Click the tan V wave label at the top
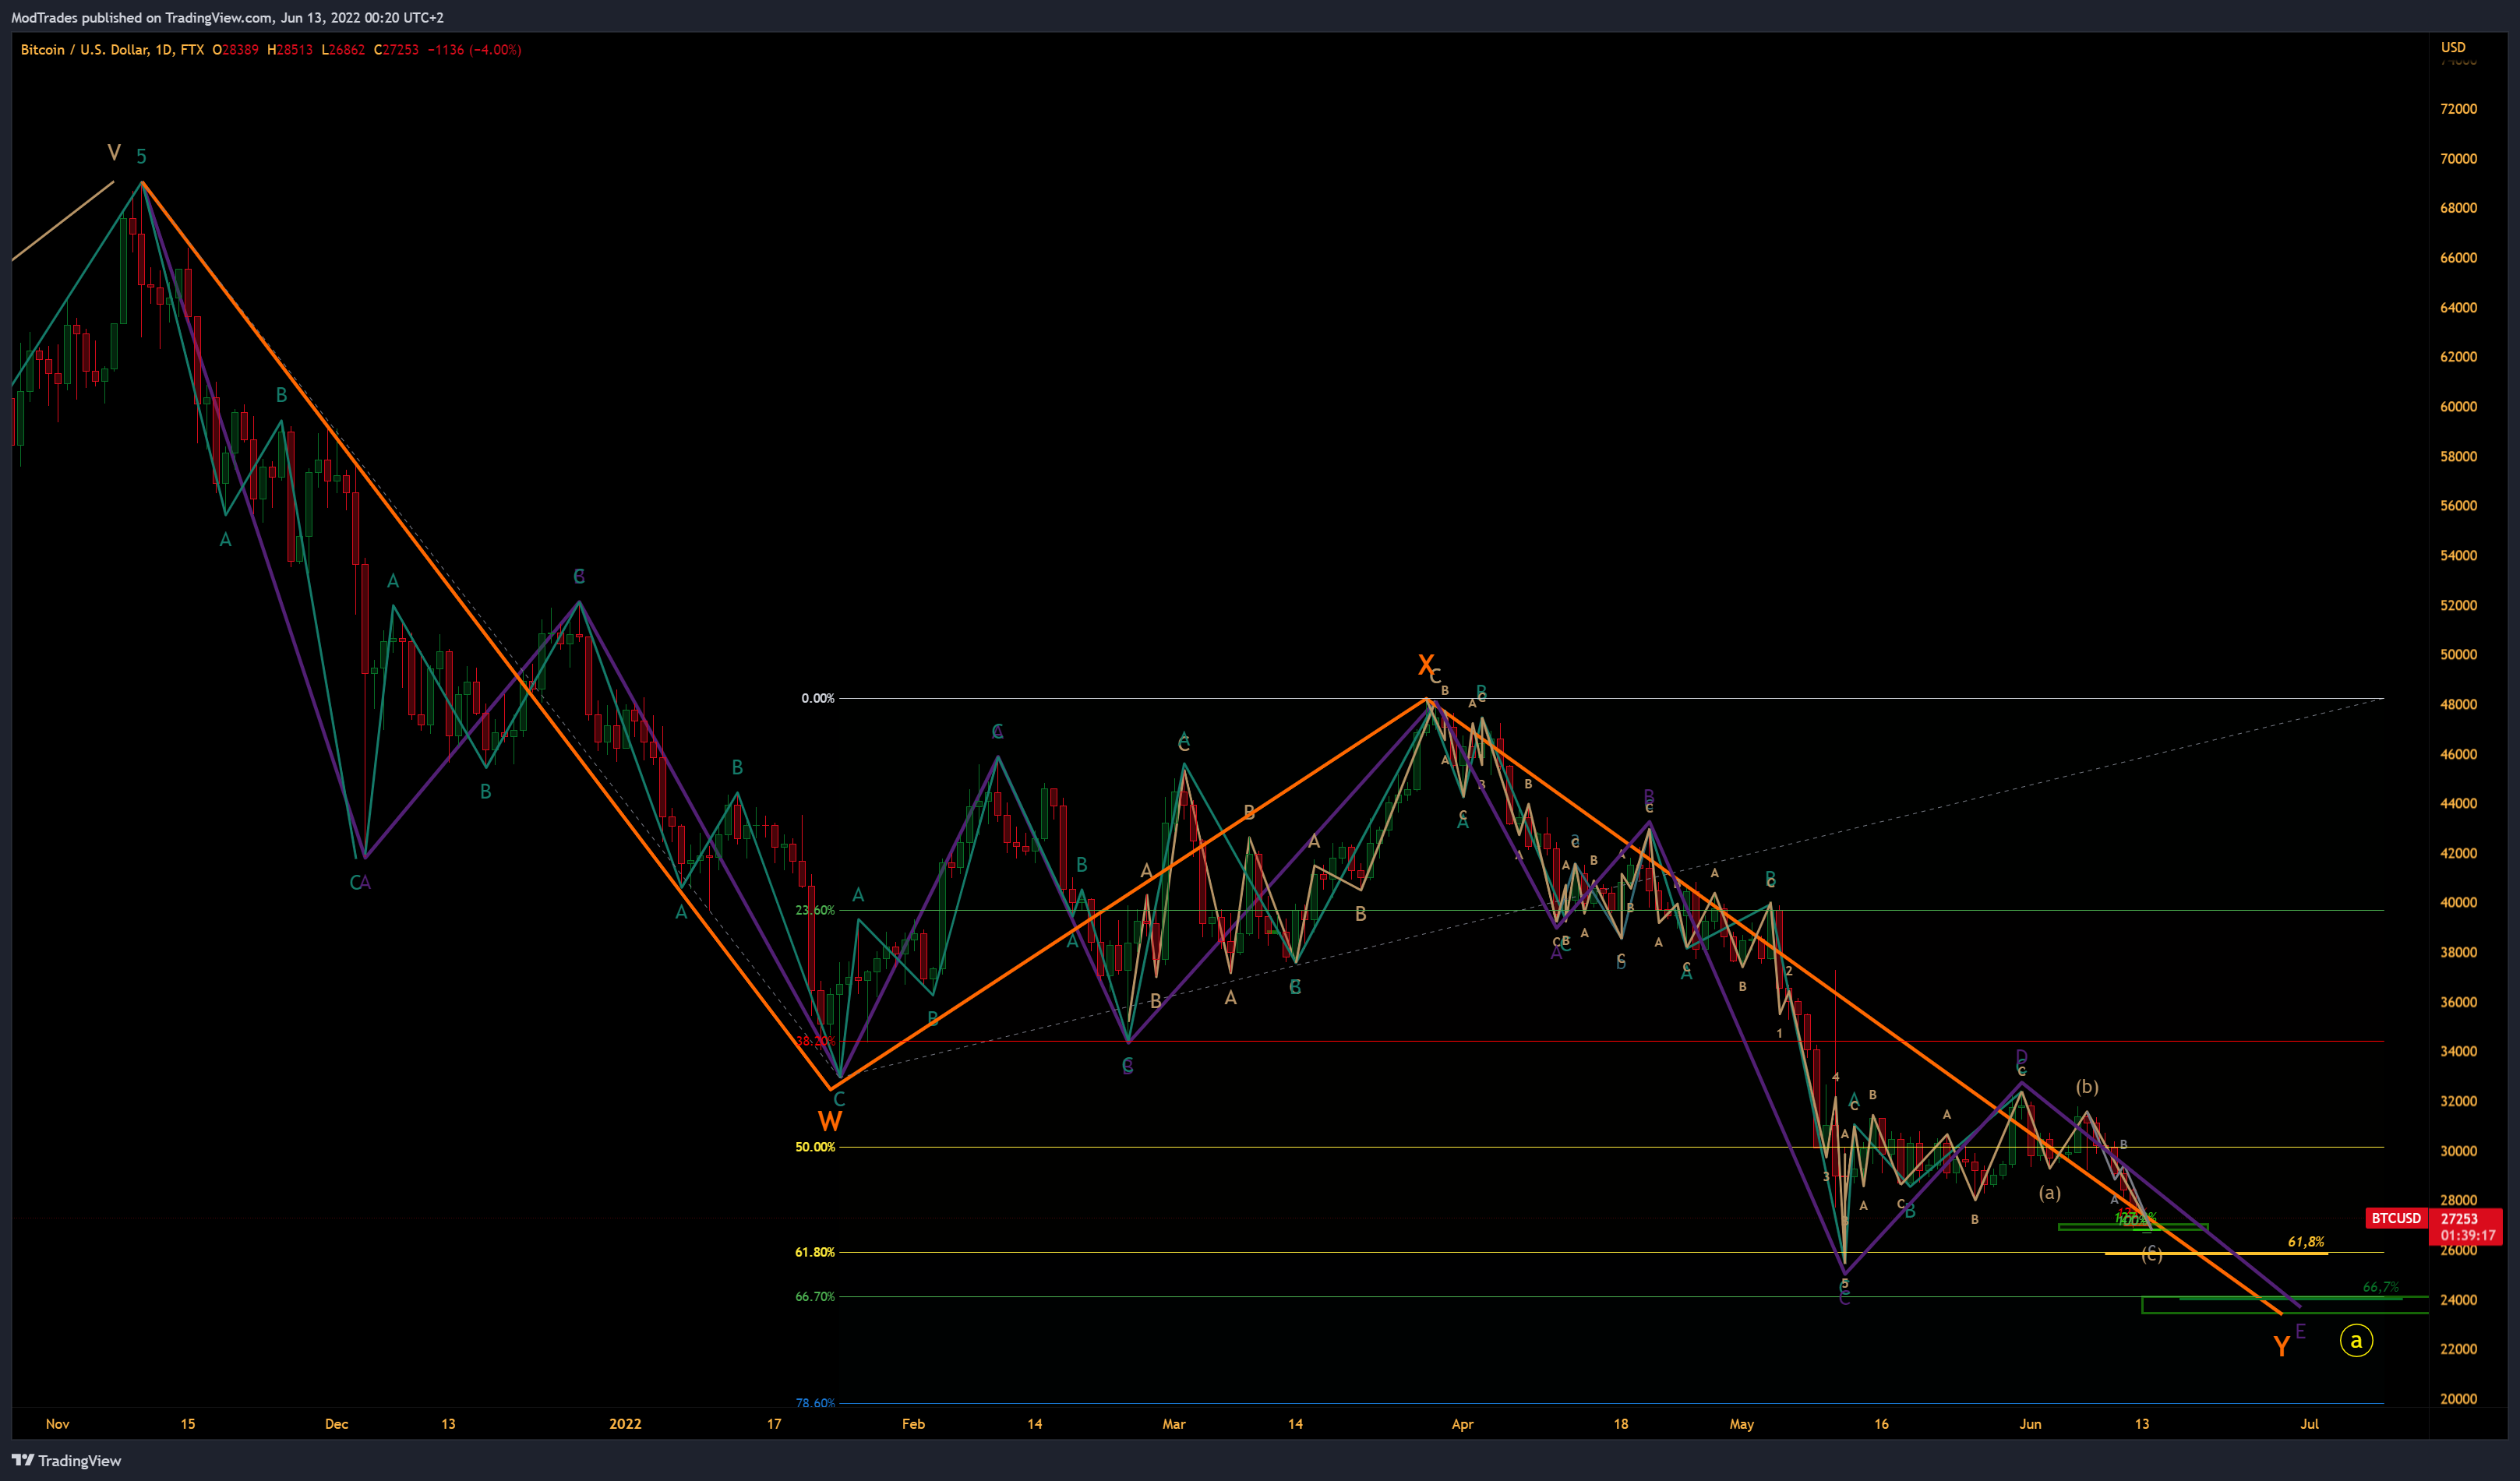The height and width of the screenshot is (1481, 2520). click(x=114, y=153)
